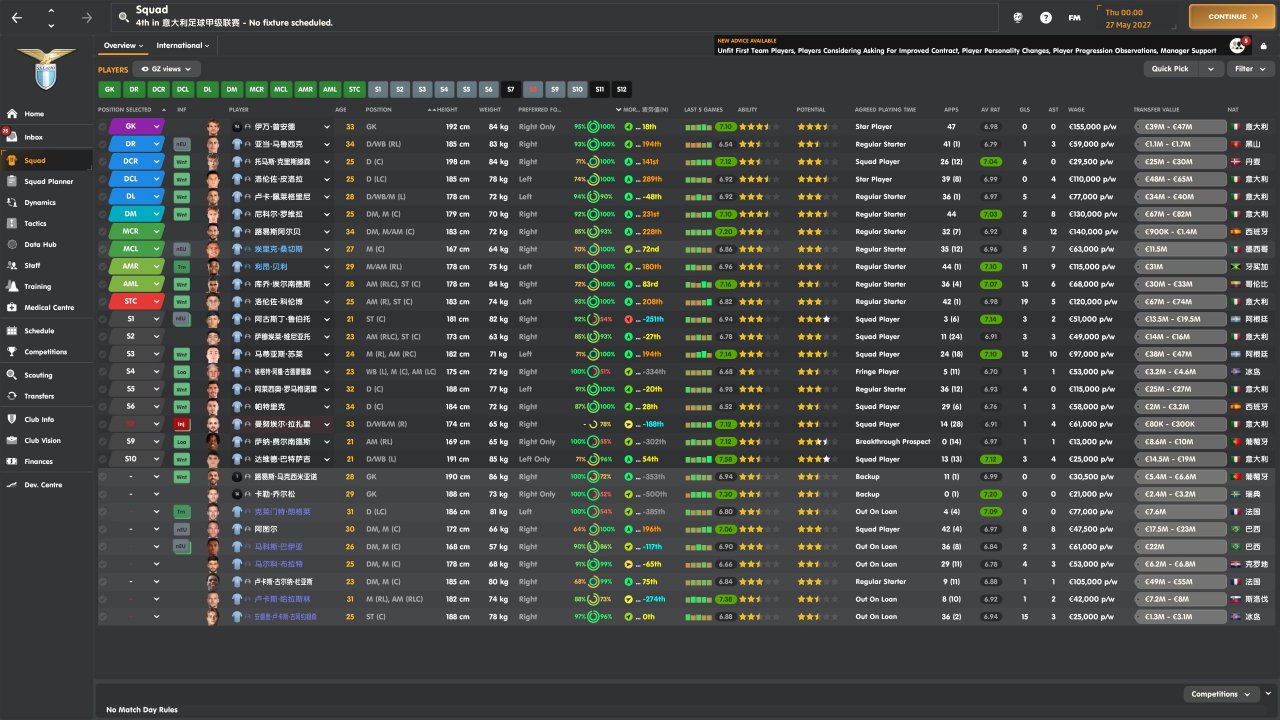Viewport: 1280px width, 720px height.
Task: Select the STC position tab
Action: [x=355, y=89]
